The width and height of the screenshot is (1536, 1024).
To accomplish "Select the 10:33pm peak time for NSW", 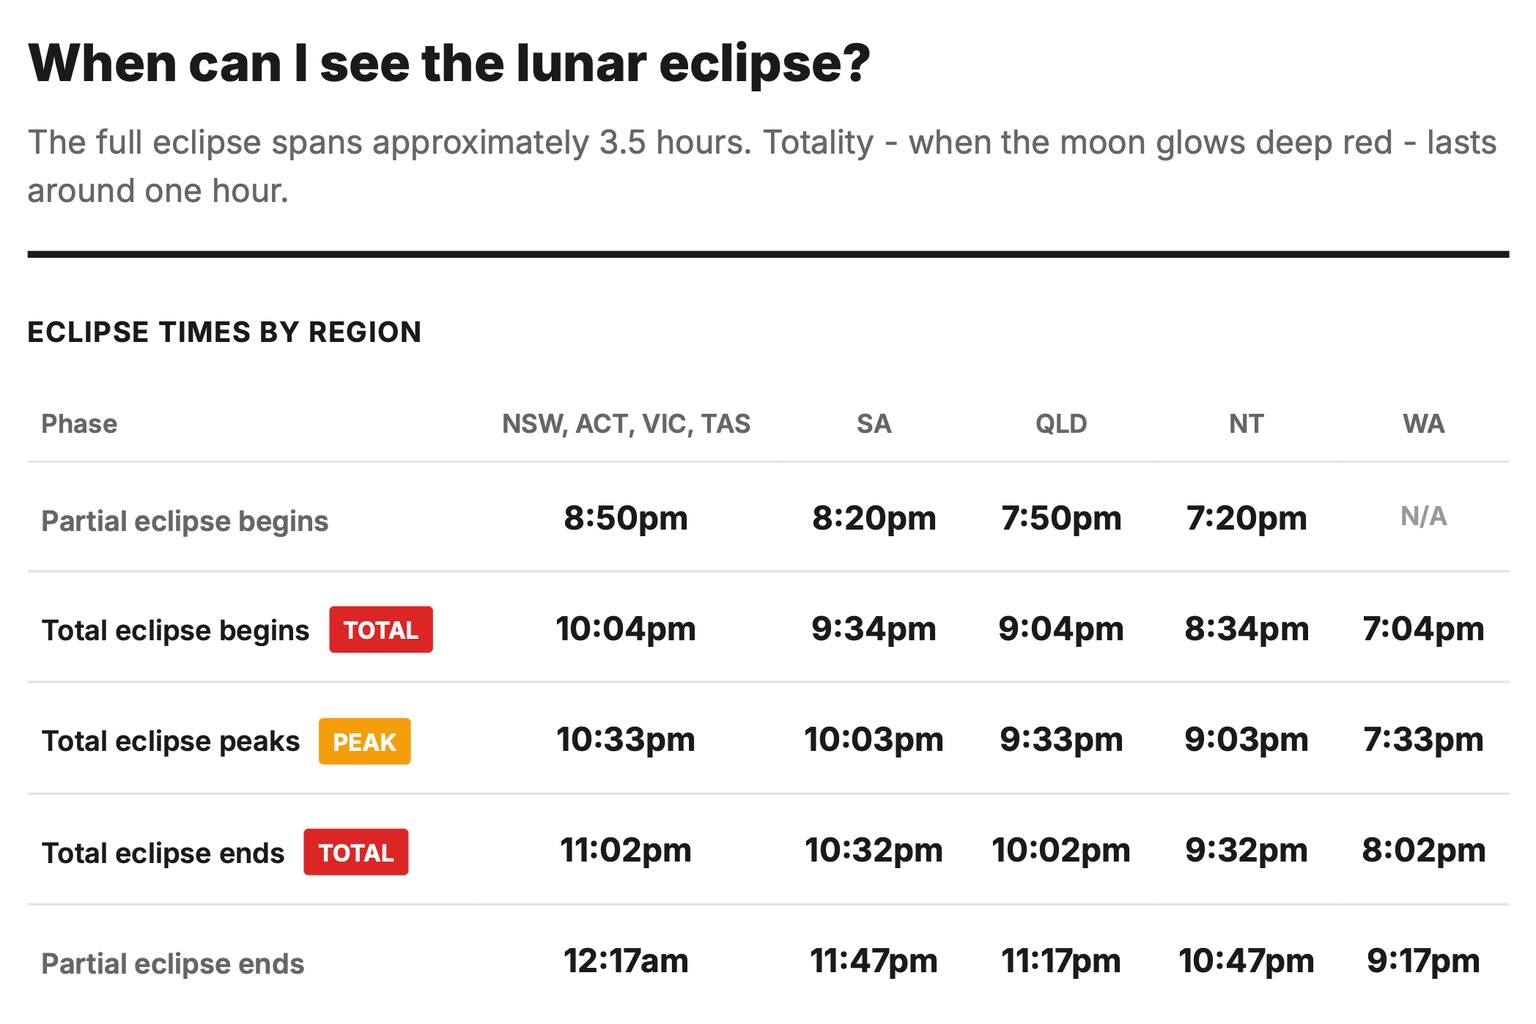I will (626, 740).
